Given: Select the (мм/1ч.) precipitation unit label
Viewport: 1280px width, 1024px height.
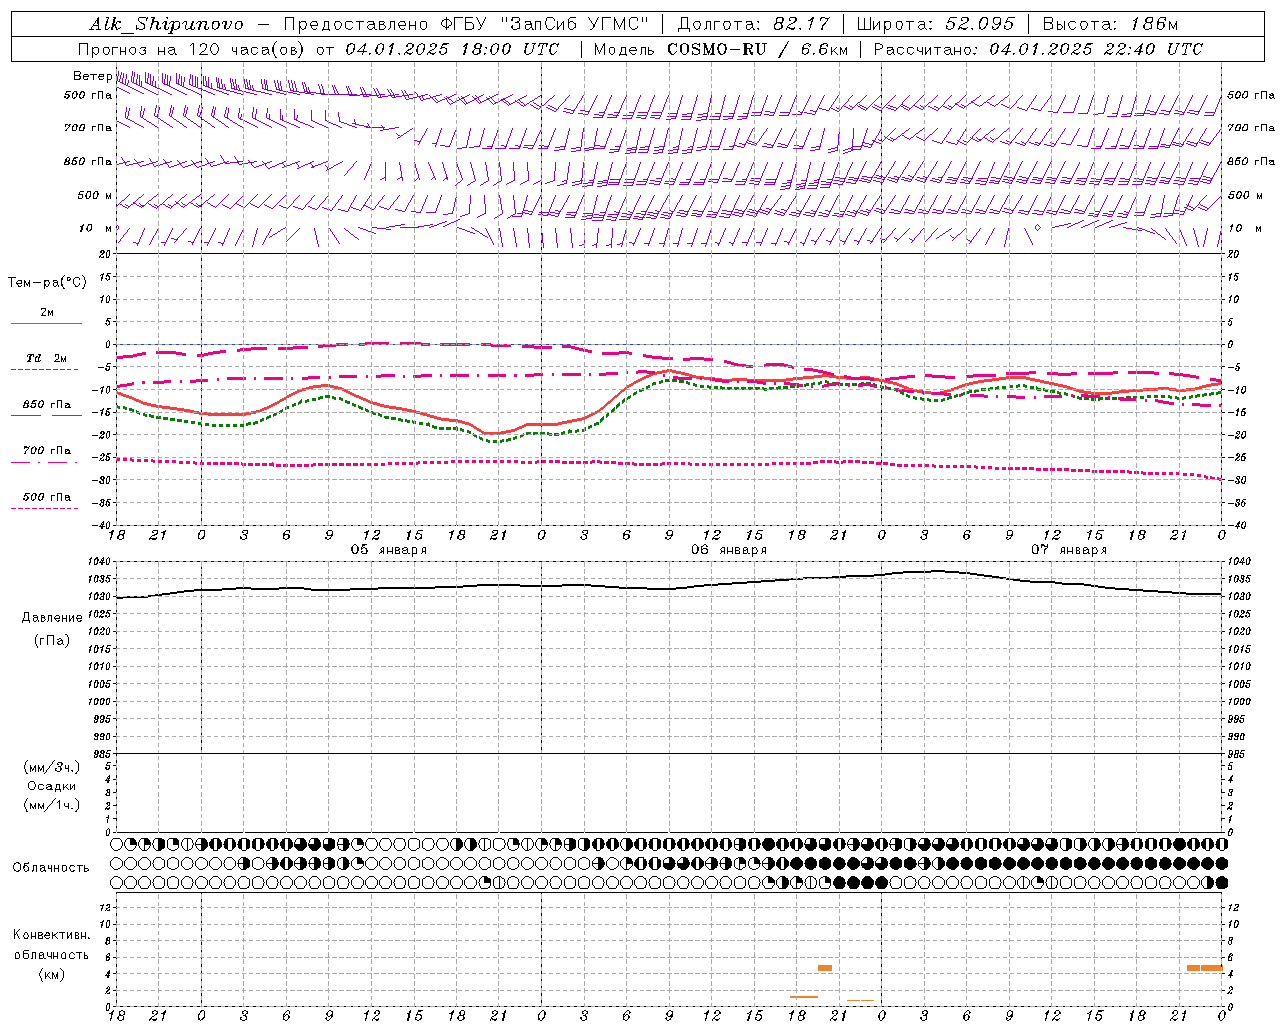Looking at the screenshot, I should click(x=52, y=805).
